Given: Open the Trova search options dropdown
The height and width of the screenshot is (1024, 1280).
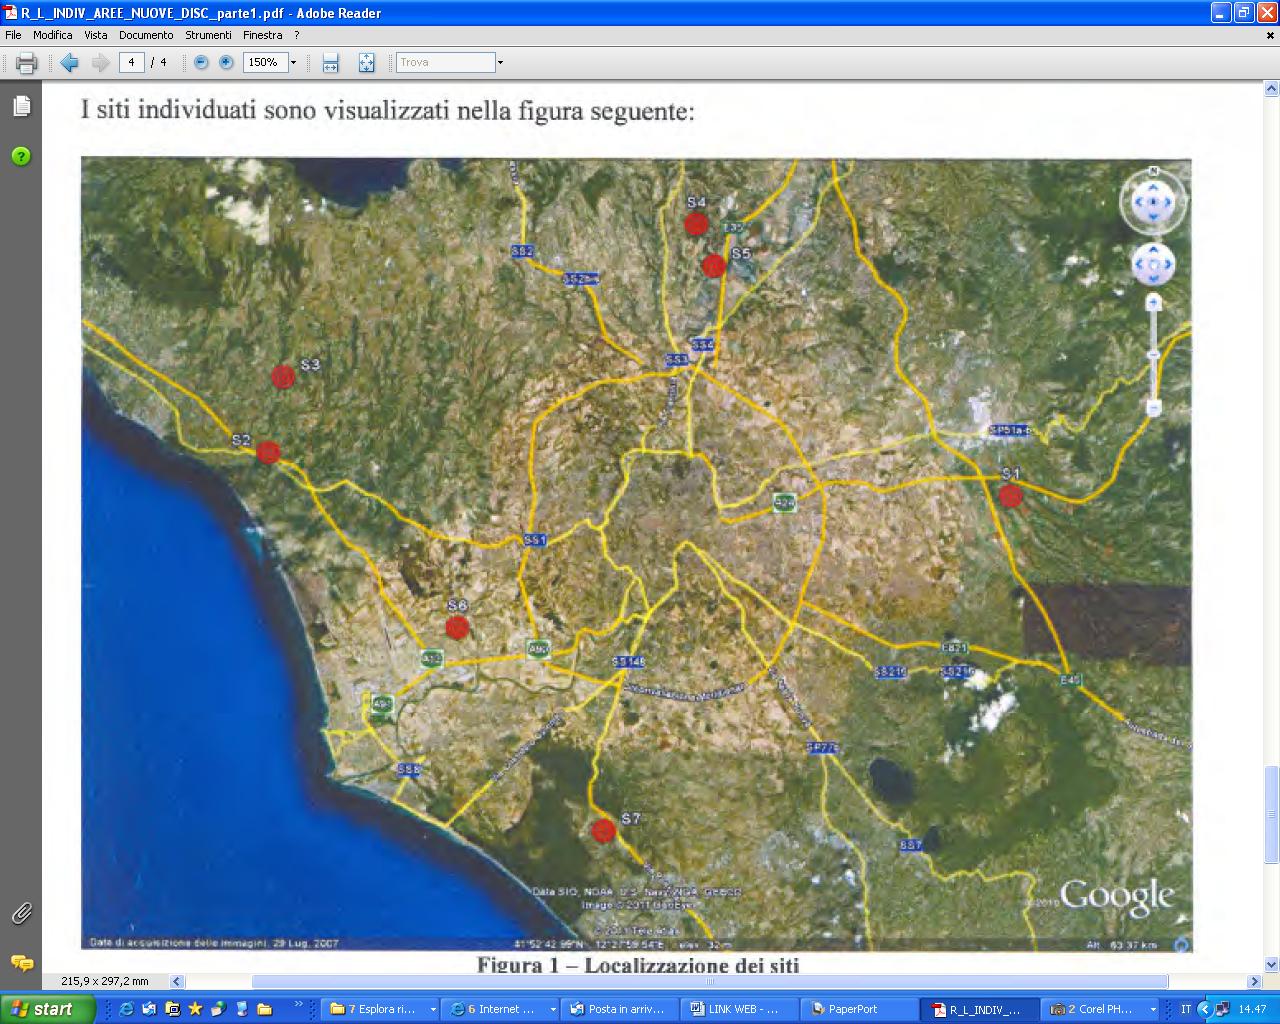Looking at the screenshot, I should point(500,62).
